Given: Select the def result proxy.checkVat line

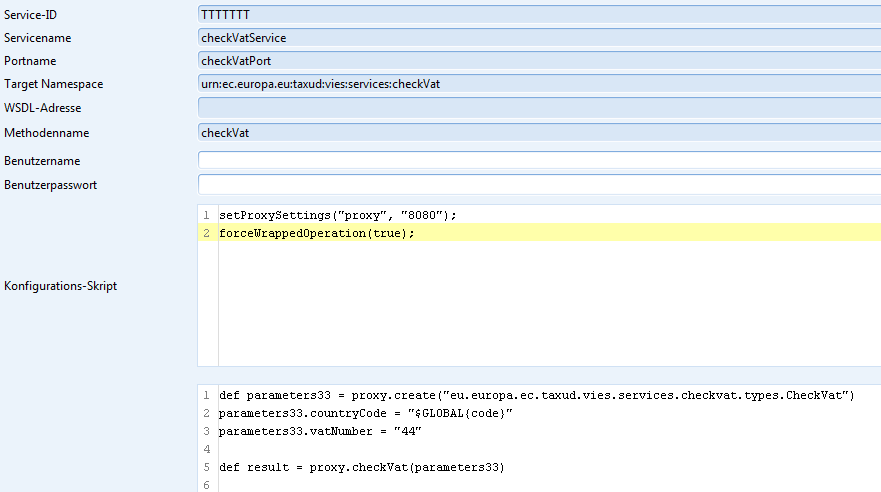Looking at the screenshot, I should [x=362, y=467].
